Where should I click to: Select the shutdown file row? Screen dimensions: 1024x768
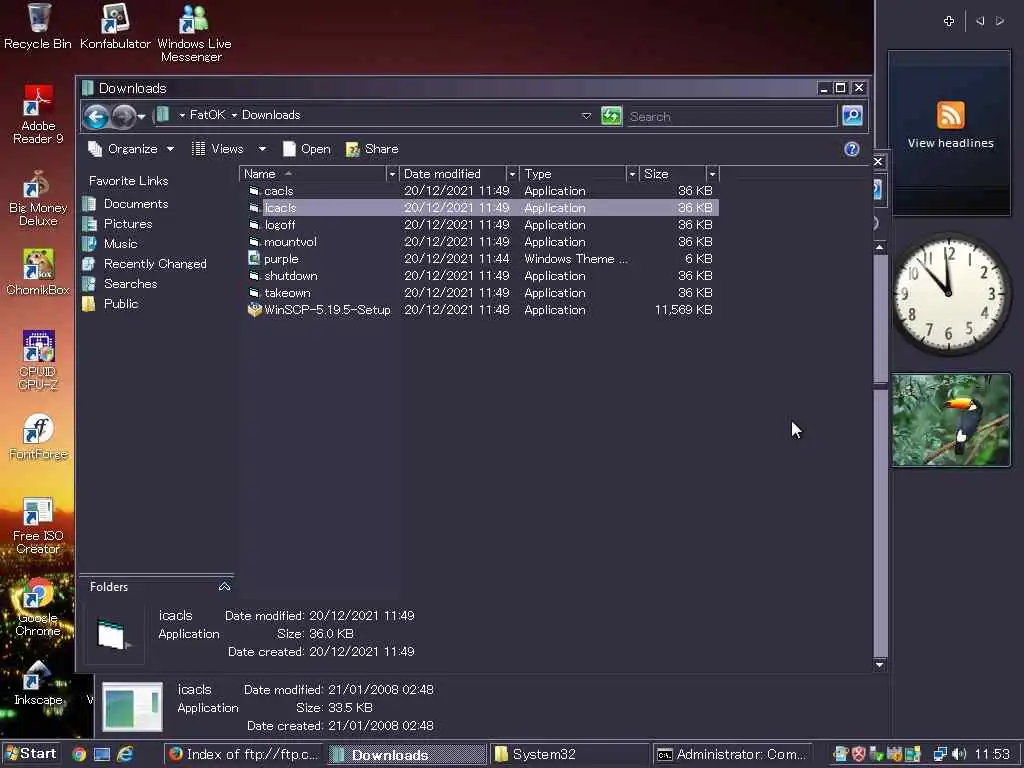[480, 276]
